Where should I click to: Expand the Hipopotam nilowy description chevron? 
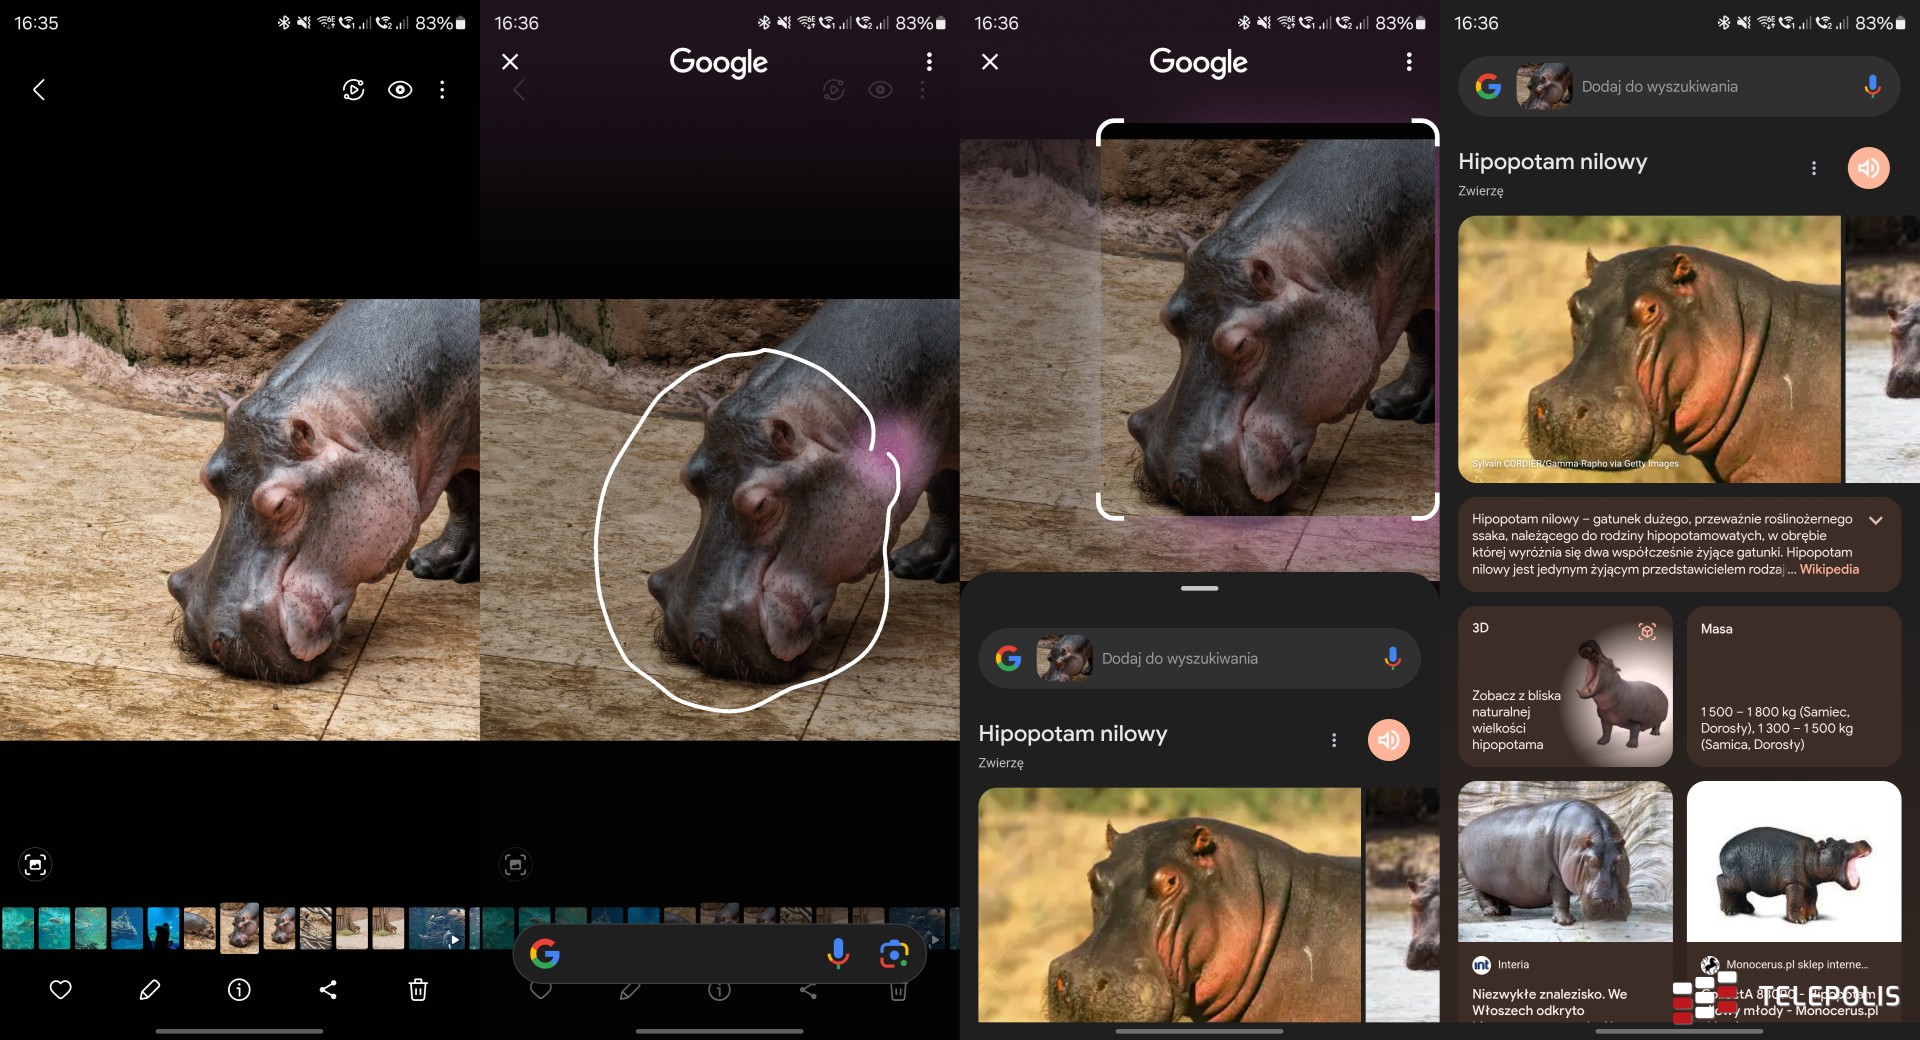point(1876,520)
